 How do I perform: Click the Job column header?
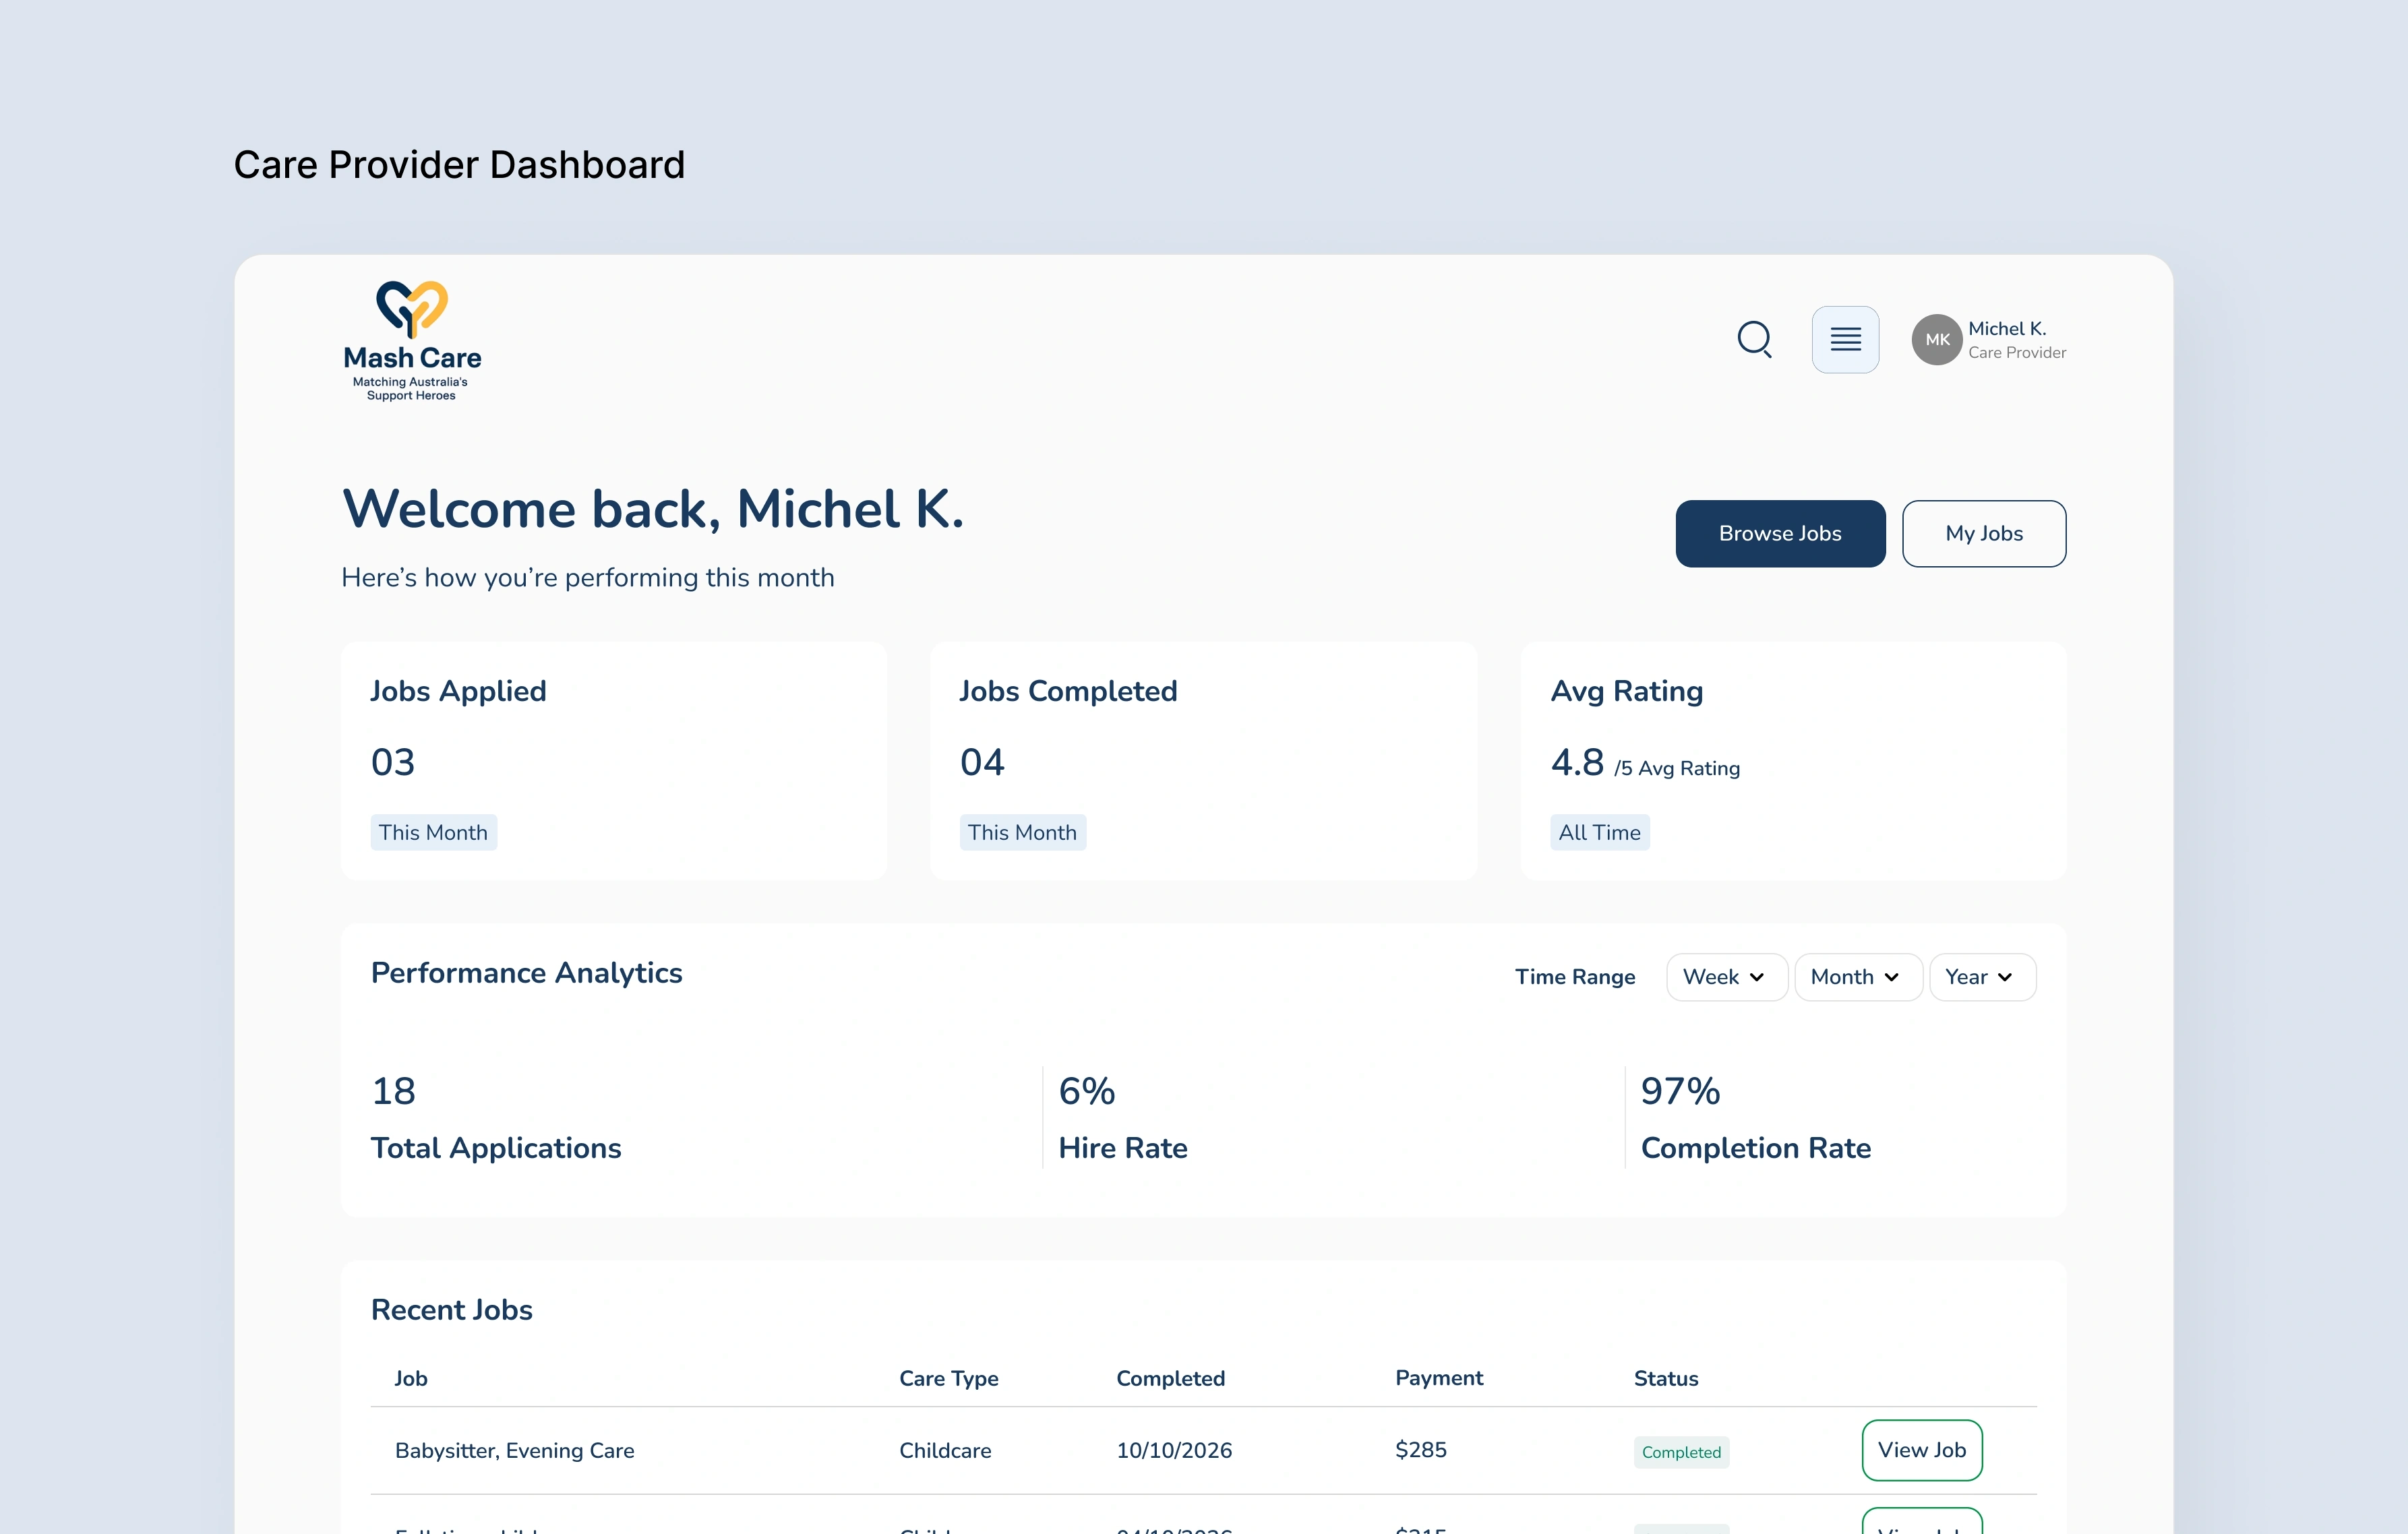pos(411,1378)
